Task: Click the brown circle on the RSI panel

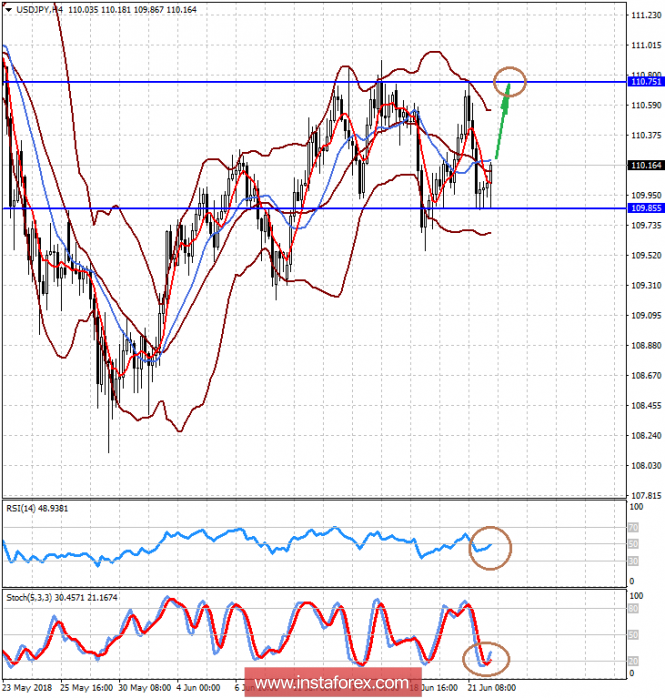Action: tap(489, 546)
